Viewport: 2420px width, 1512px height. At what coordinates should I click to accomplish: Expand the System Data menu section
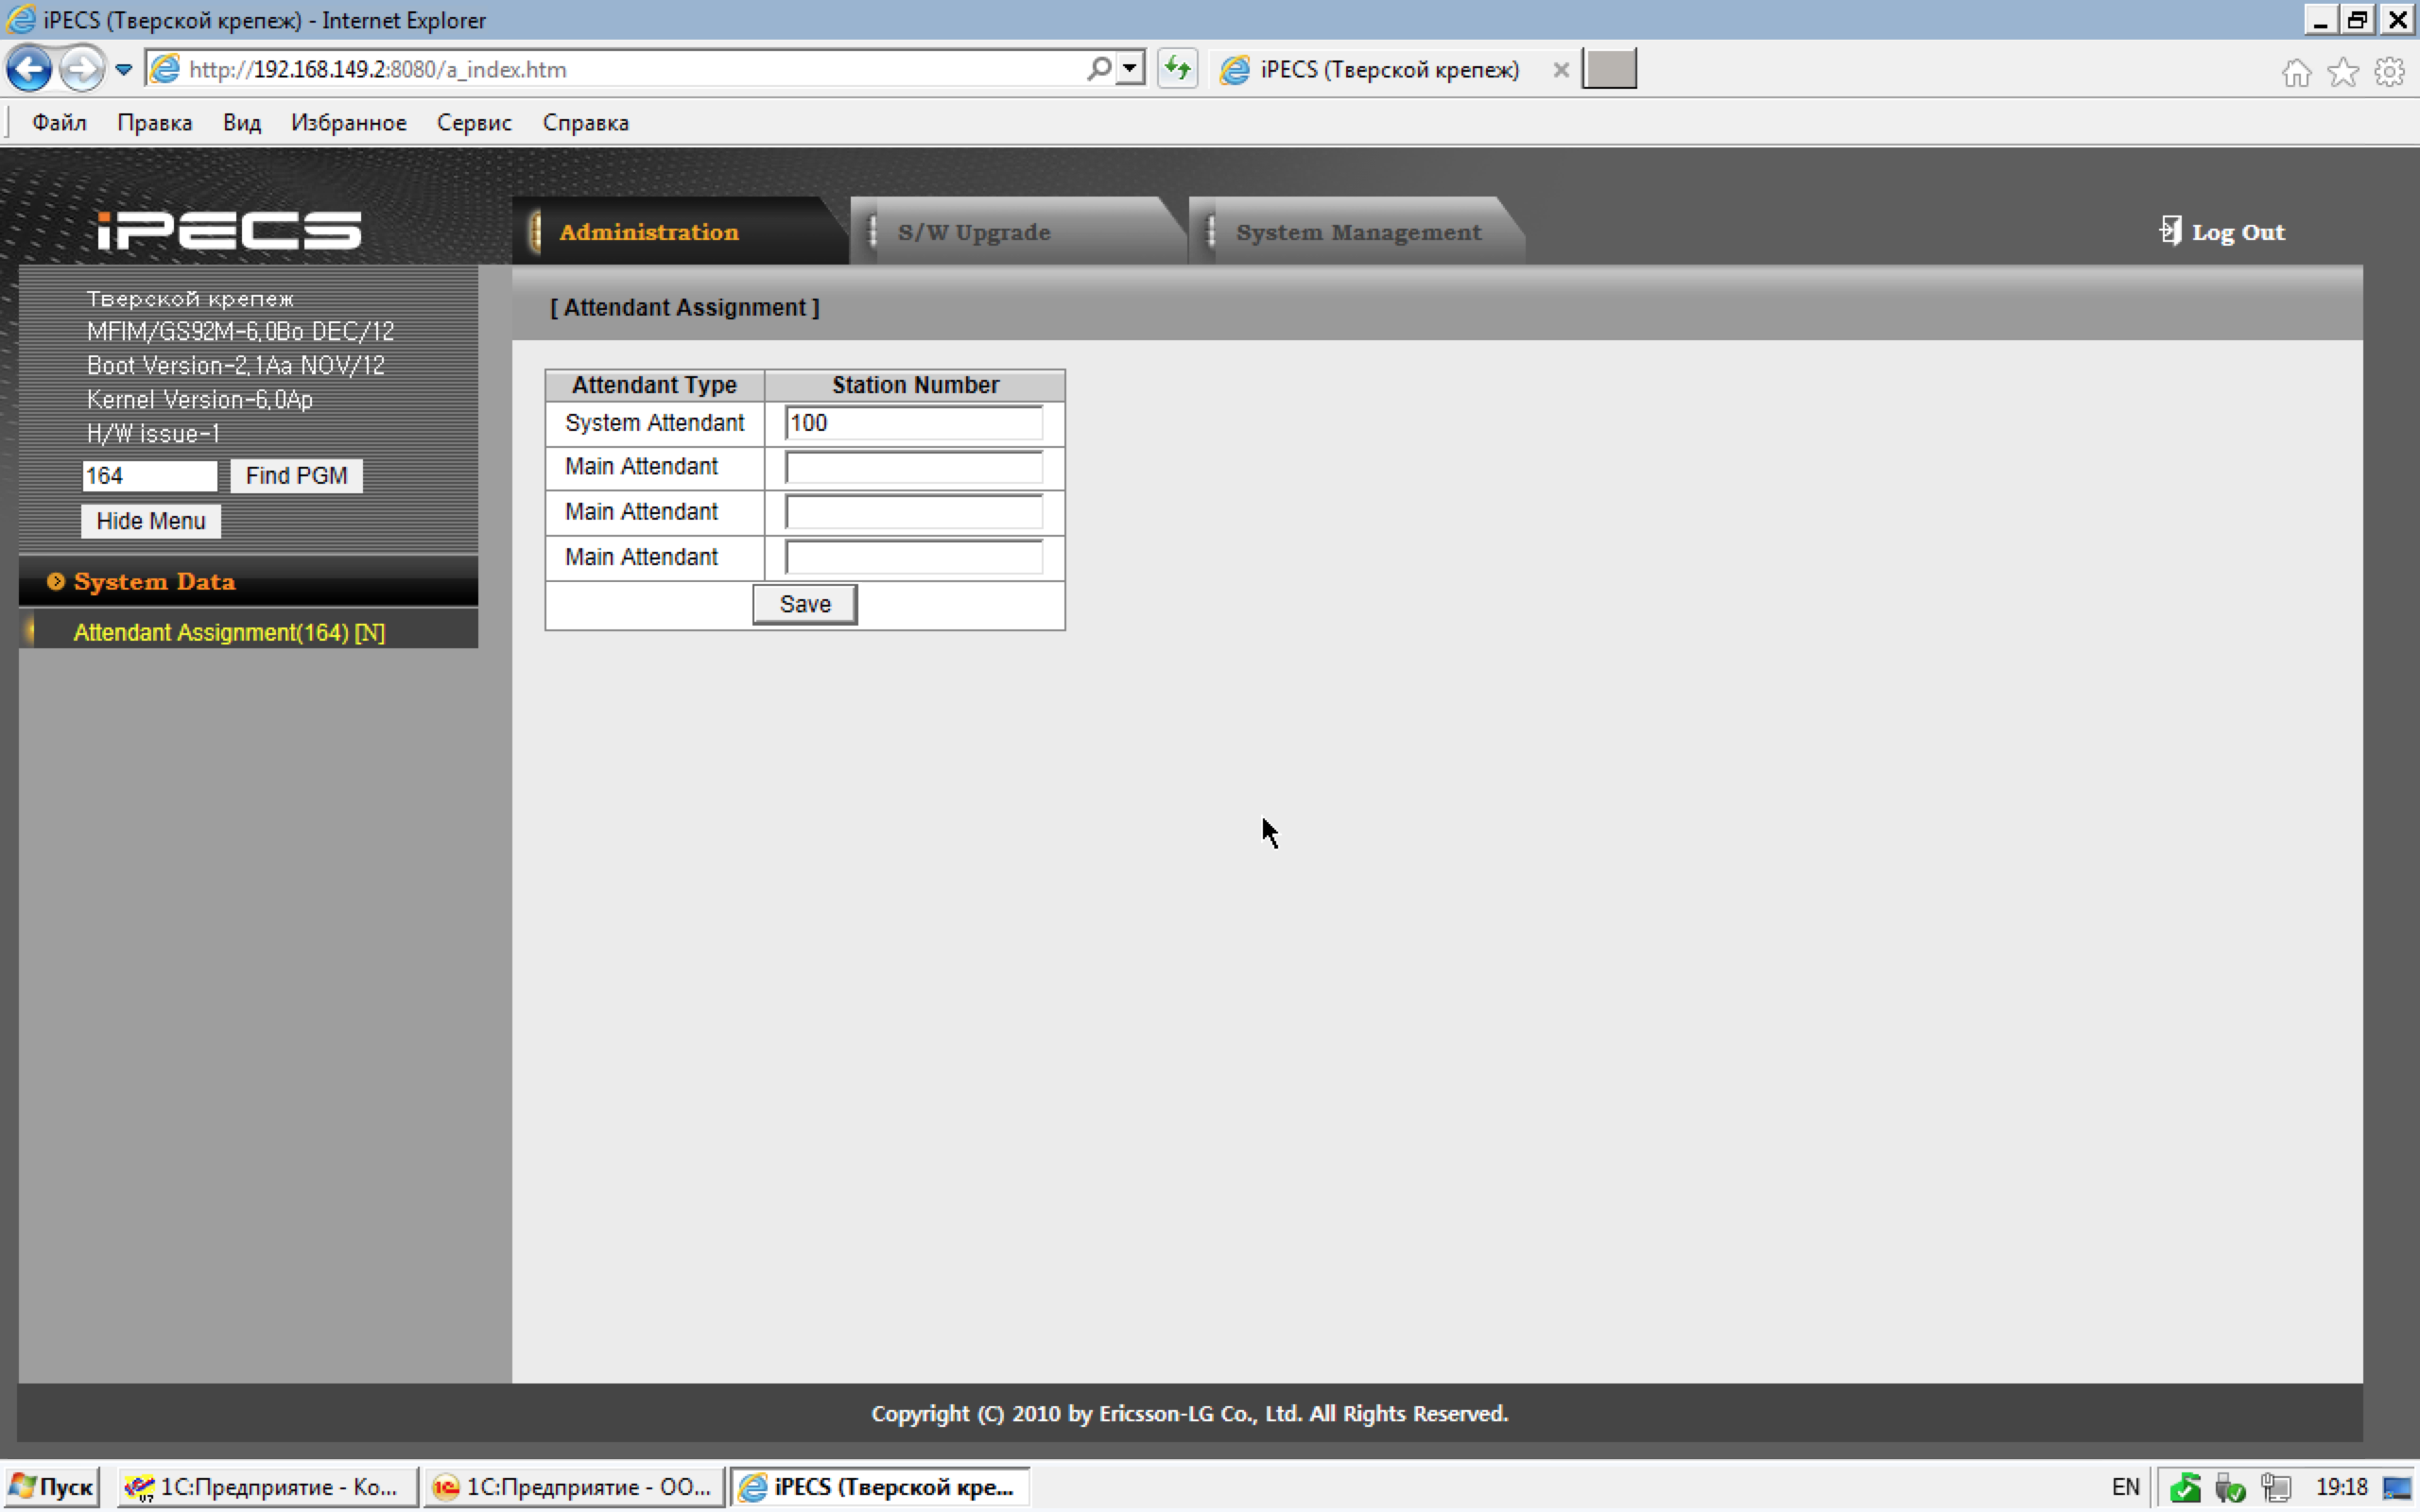point(154,582)
